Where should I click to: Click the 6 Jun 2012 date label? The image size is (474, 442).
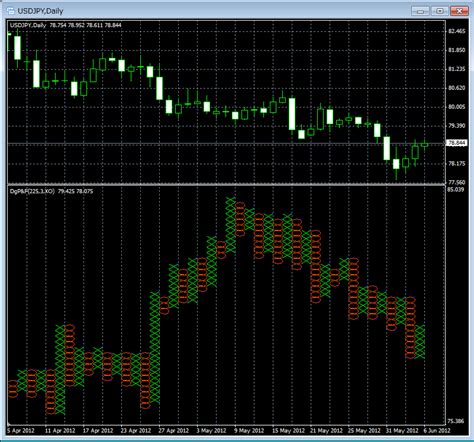(x=437, y=431)
